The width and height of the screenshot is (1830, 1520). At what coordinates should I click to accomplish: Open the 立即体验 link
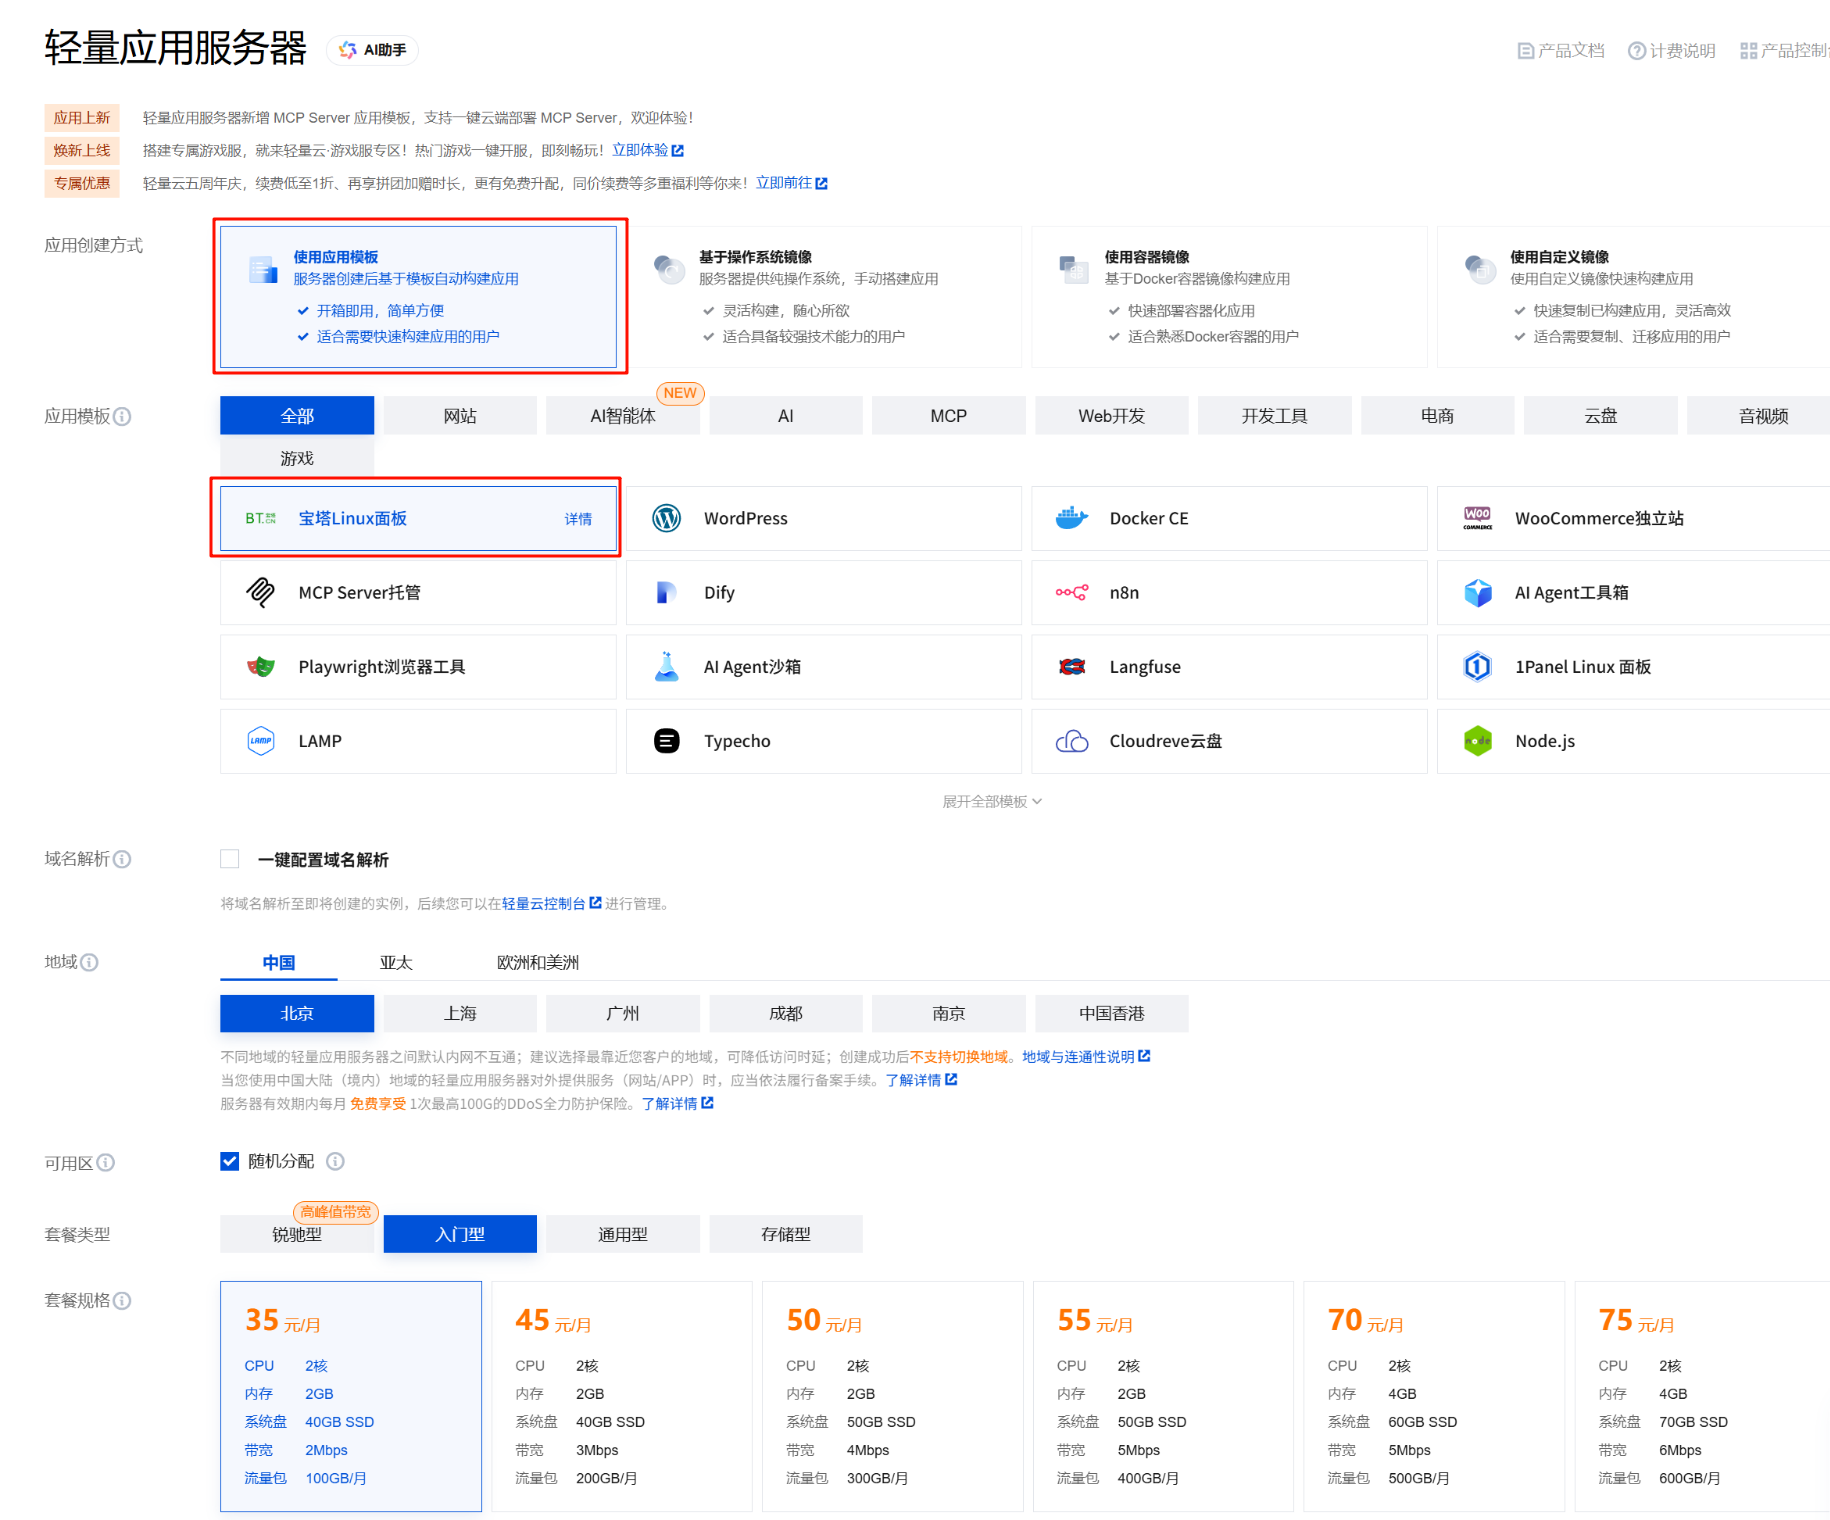[x=648, y=150]
